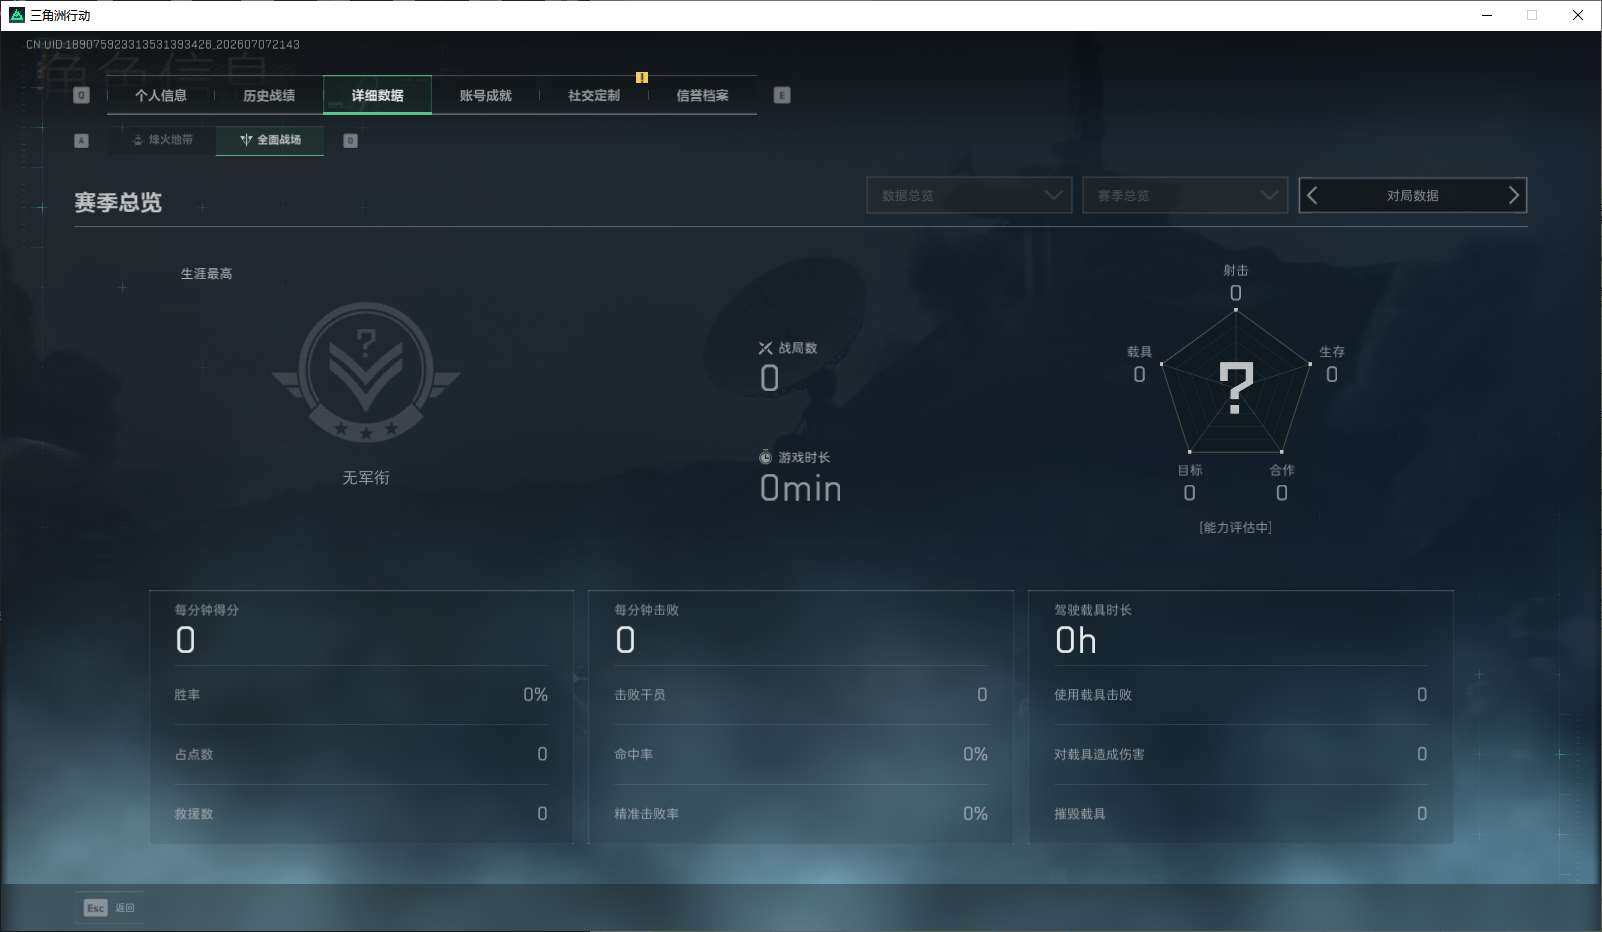Click the A key hint icon beside 烽火地带
1602x932 pixels.
tap(82, 140)
